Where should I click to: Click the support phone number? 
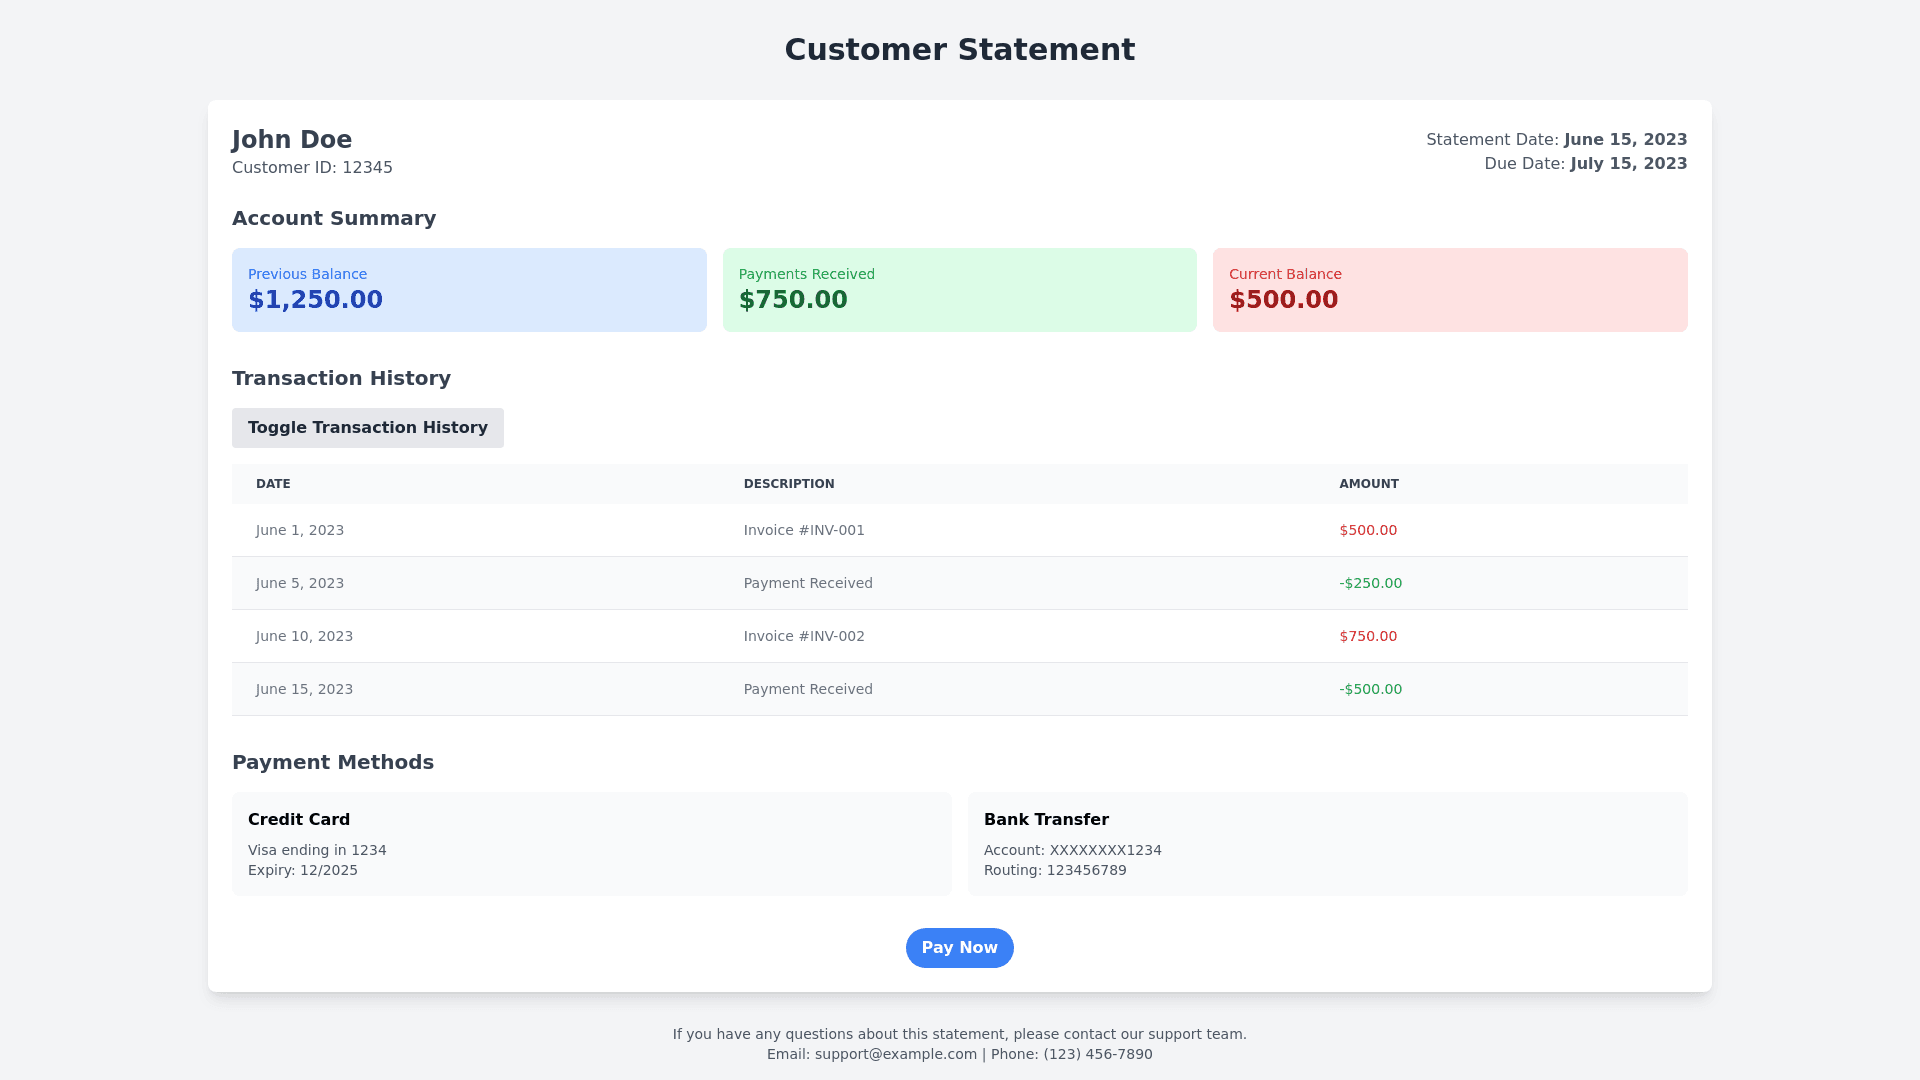(x=1097, y=1054)
